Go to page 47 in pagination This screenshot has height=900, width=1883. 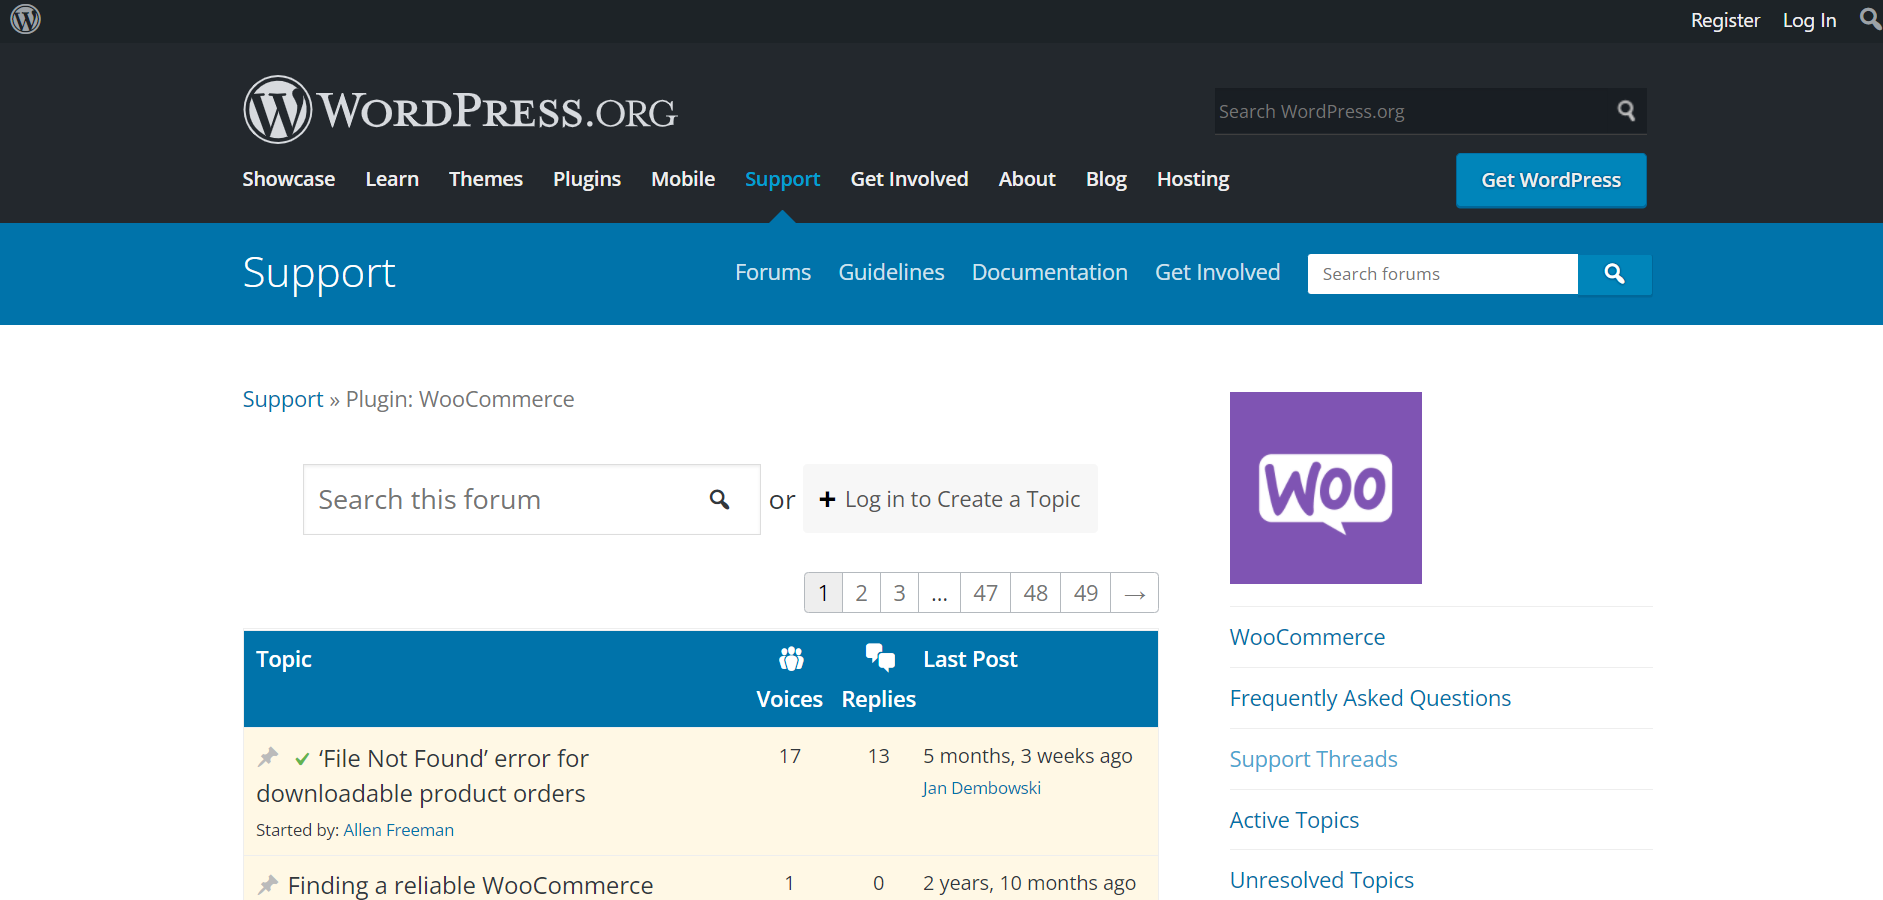[x=985, y=593]
